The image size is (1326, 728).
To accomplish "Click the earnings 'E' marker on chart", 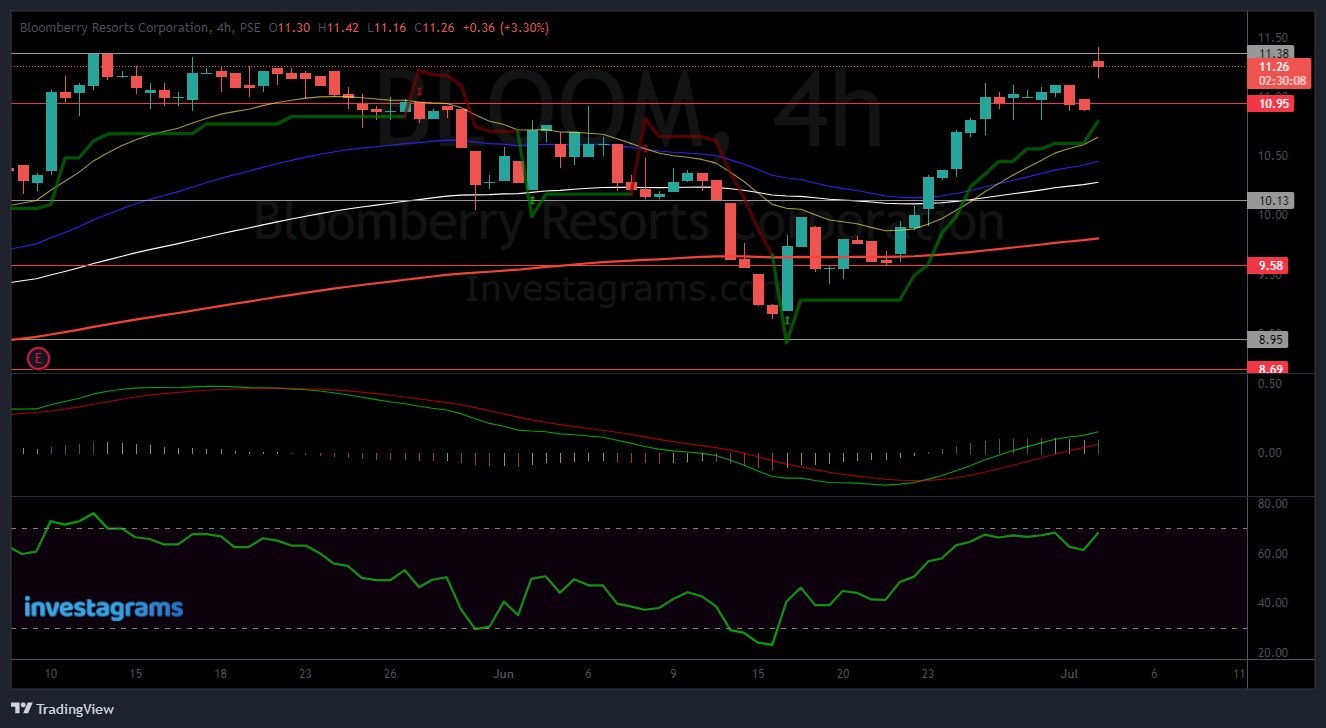I will 38,357.
